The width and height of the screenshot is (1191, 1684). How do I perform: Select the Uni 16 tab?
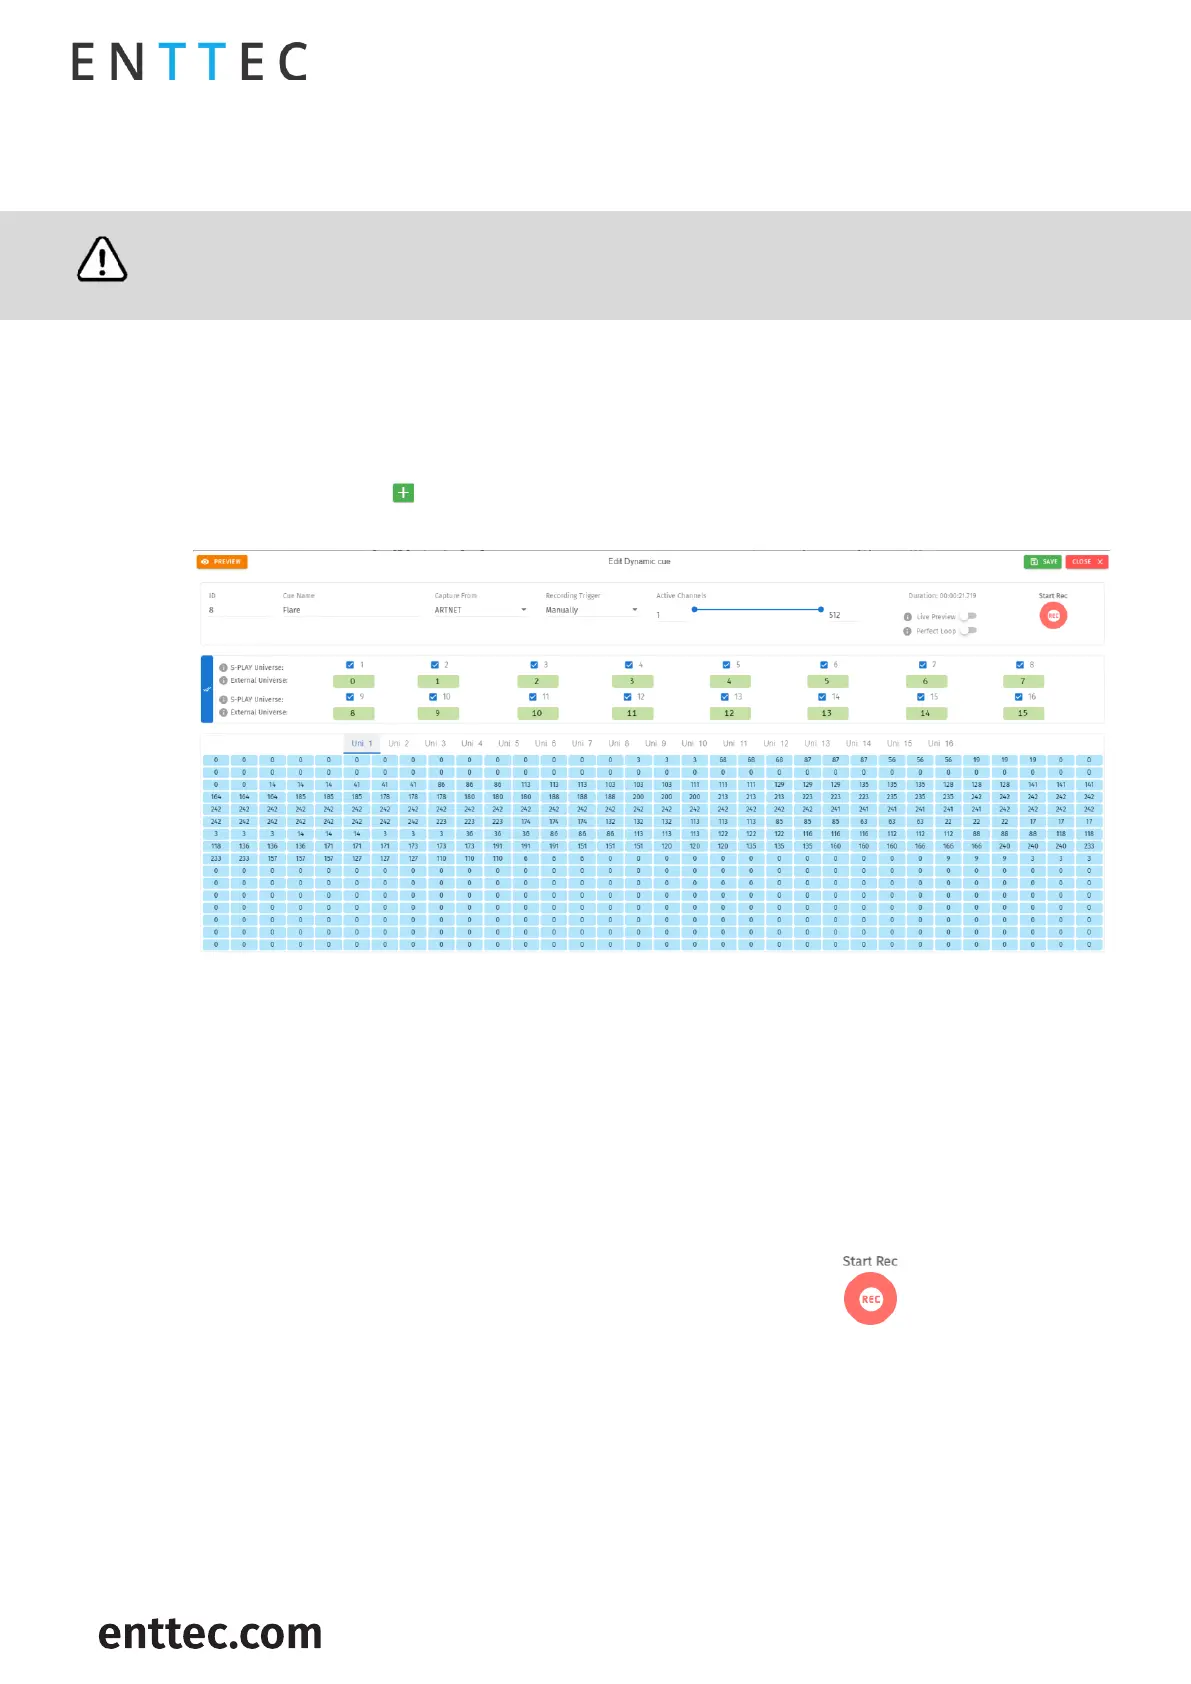pyautogui.click(x=940, y=744)
